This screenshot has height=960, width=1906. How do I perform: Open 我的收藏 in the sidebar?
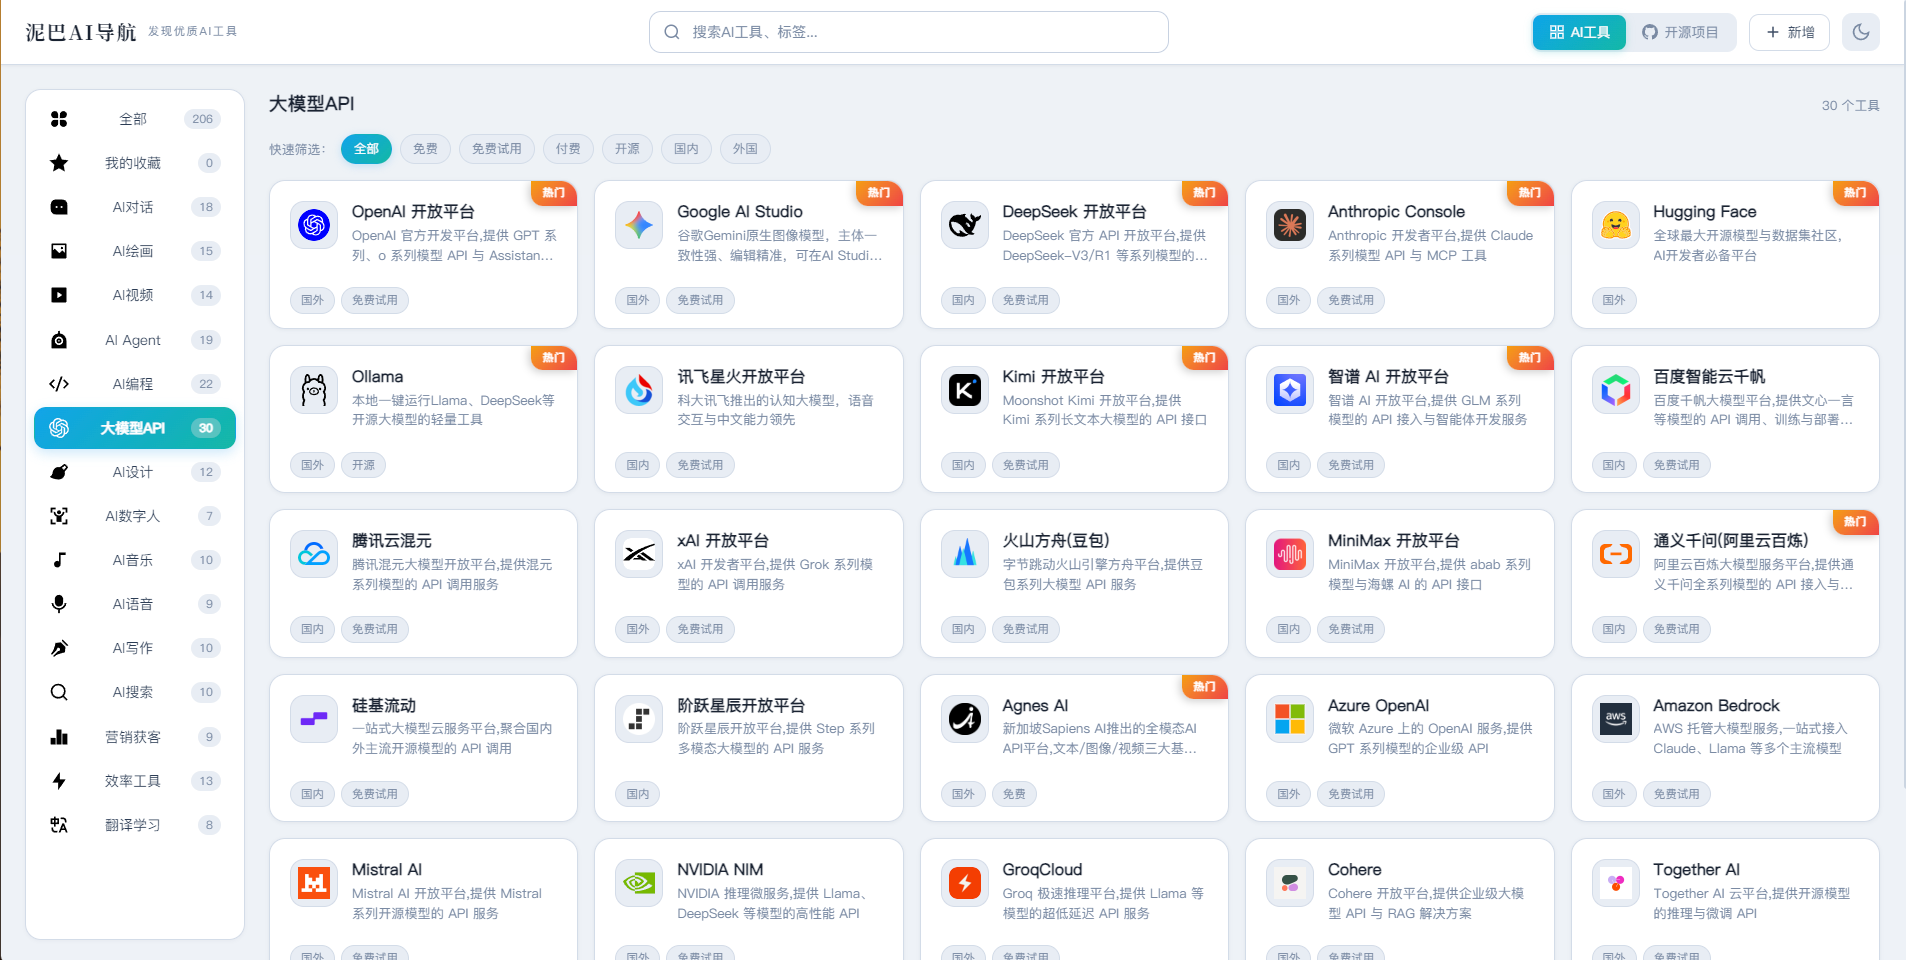135,163
